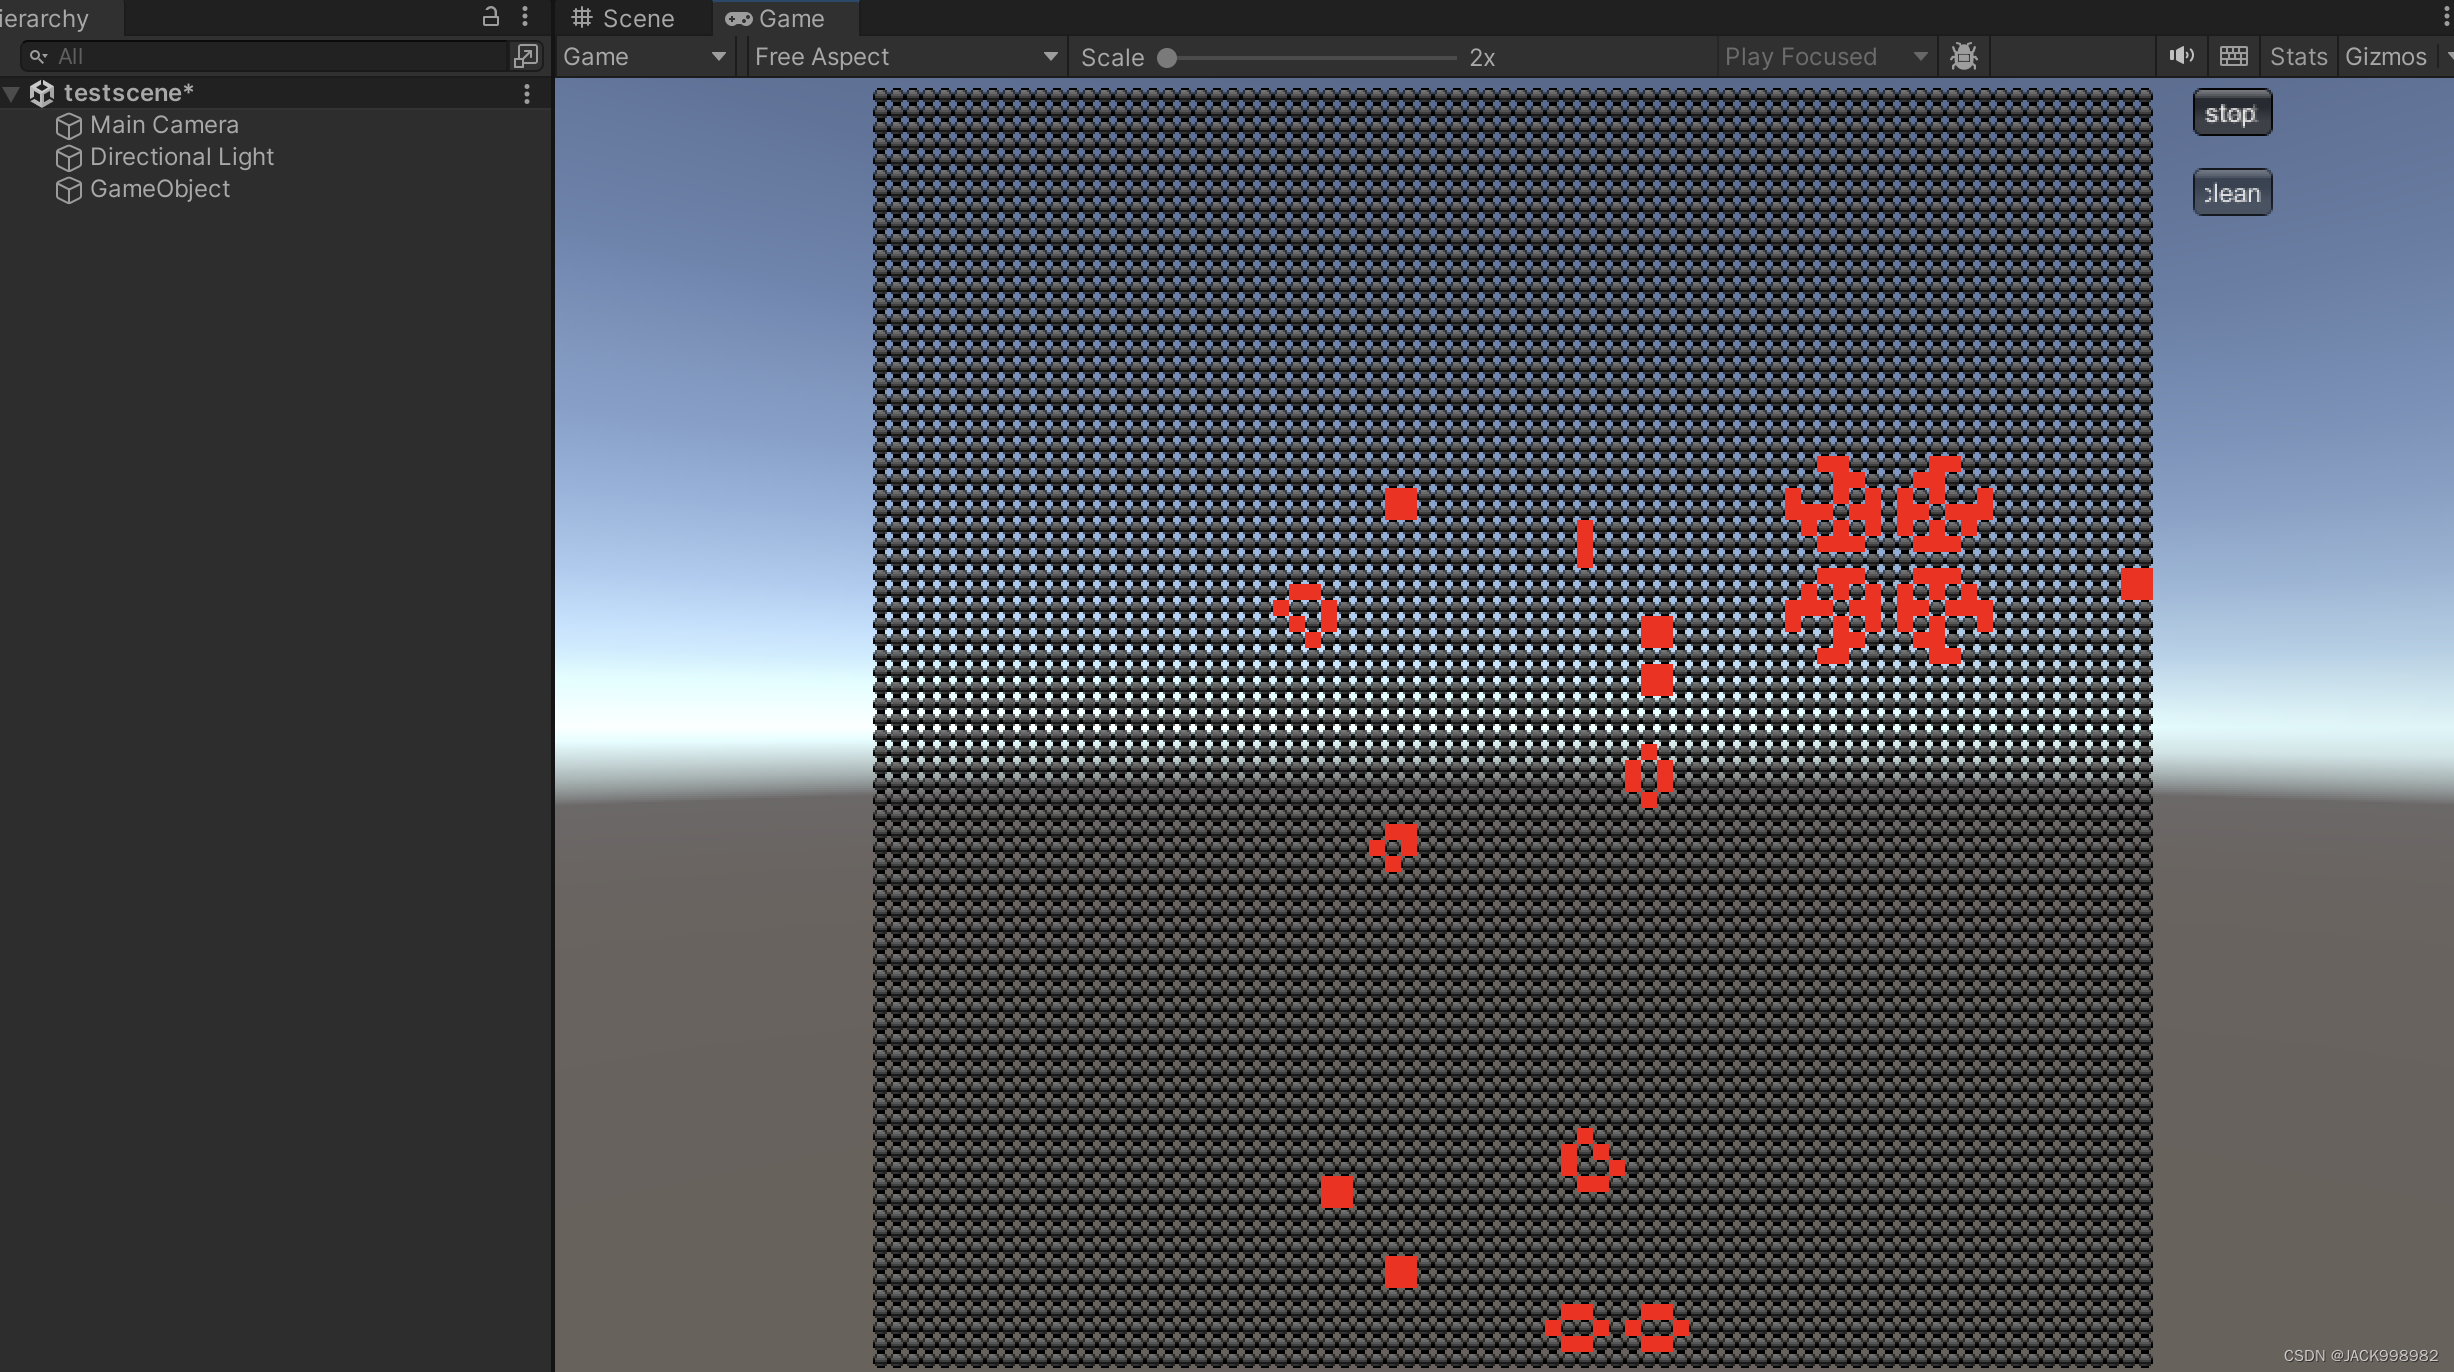Click the Hierarchy lock icon
Image resolution: width=2454 pixels, height=1372 pixels.
[490, 16]
